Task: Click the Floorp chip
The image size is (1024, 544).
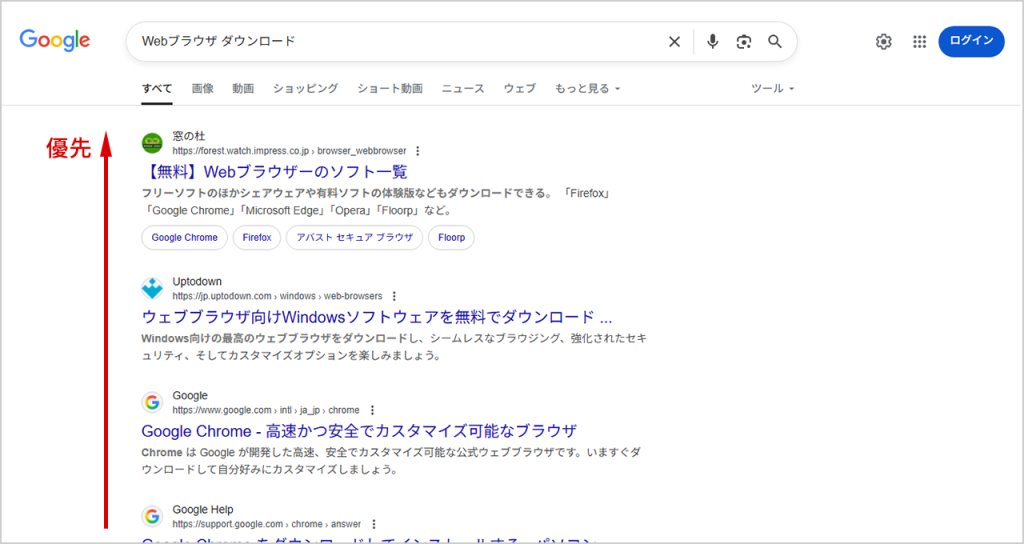Action: [x=451, y=238]
